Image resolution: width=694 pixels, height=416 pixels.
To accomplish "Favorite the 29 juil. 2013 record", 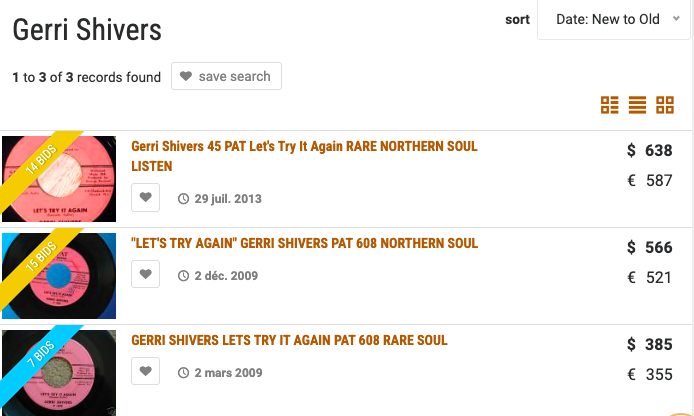I will click(x=145, y=197).
